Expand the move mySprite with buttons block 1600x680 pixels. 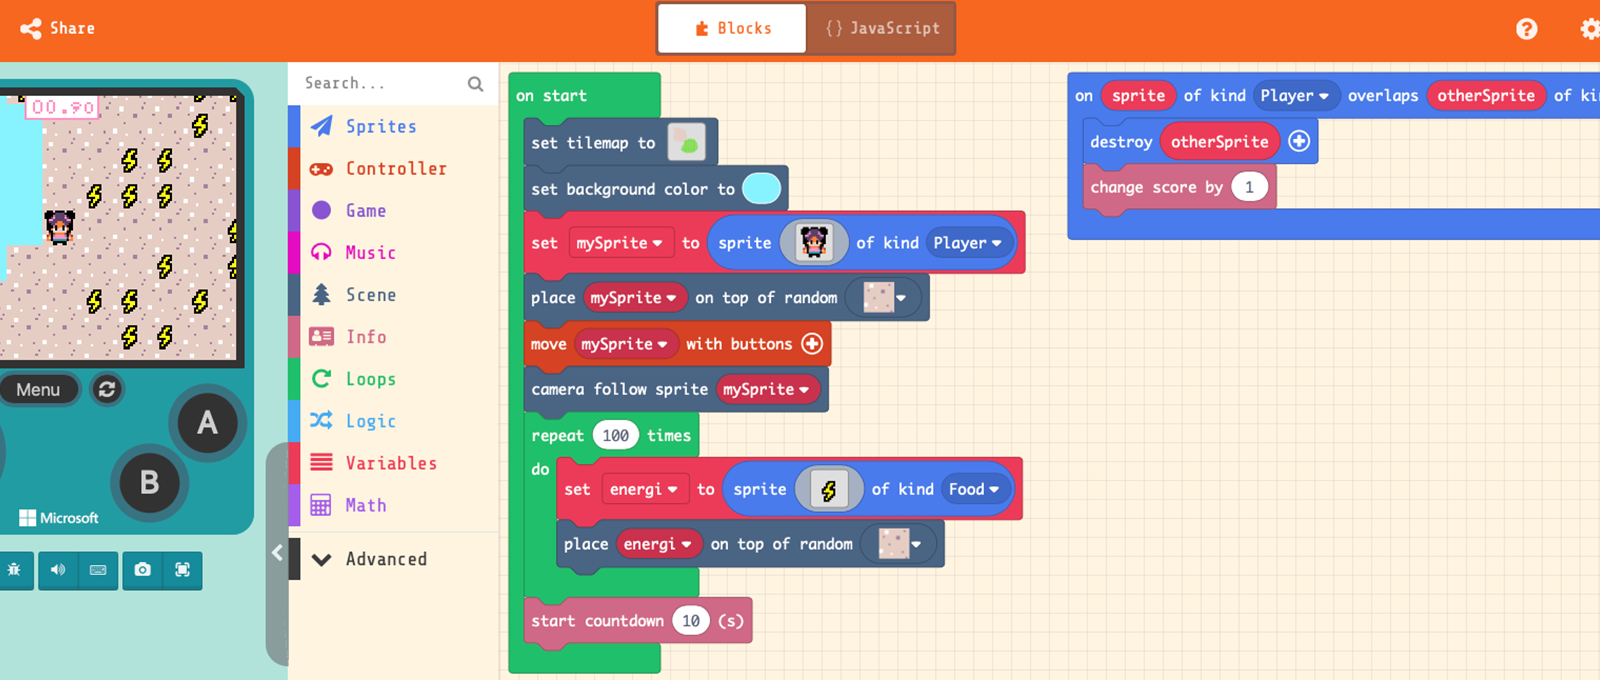point(812,344)
